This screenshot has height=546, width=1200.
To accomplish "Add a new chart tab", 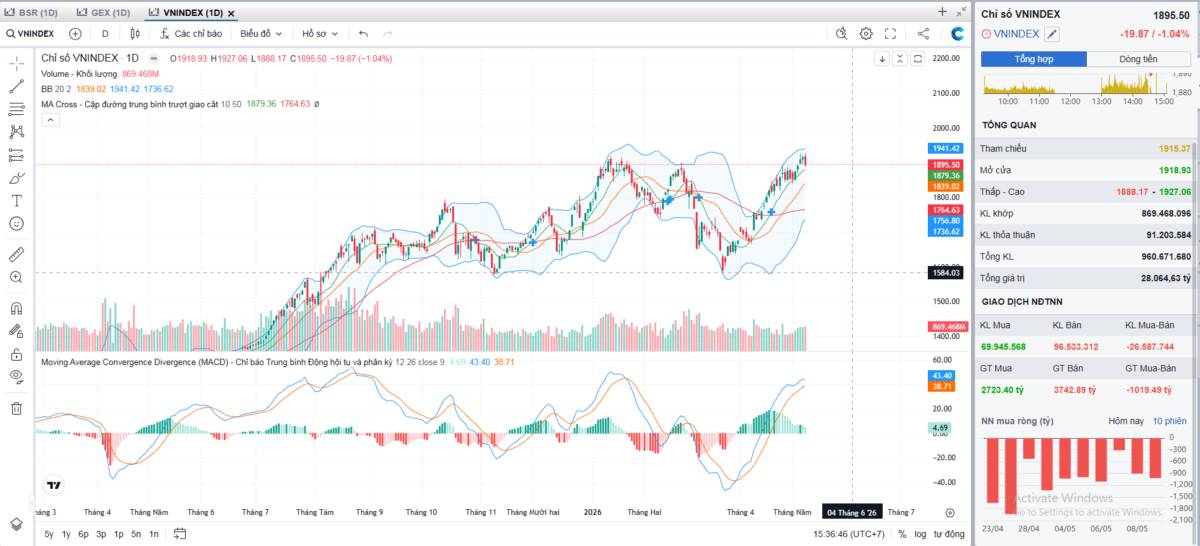I will pyautogui.click(x=942, y=12).
